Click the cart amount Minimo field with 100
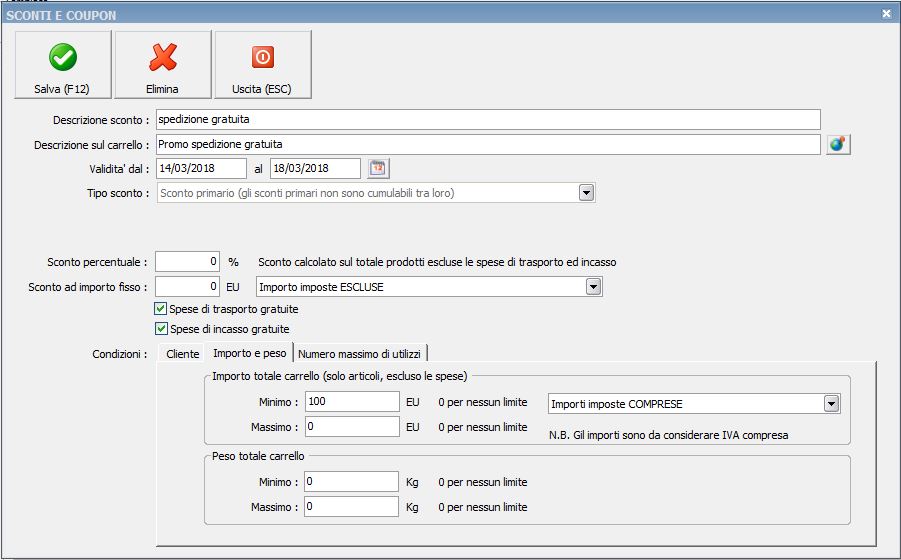 tap(352, 401)
